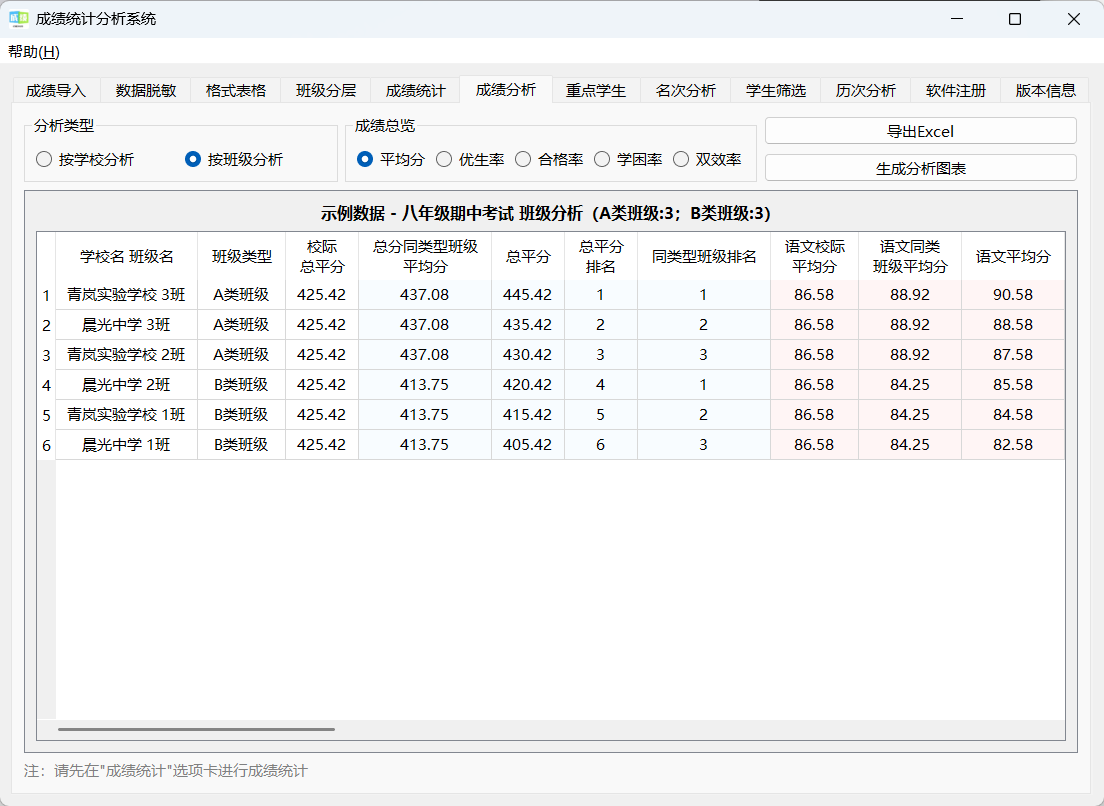Click 语文平均分 column header
Screen dimensions: 1104x806
pyautogui.click(x=1013, y=257)
